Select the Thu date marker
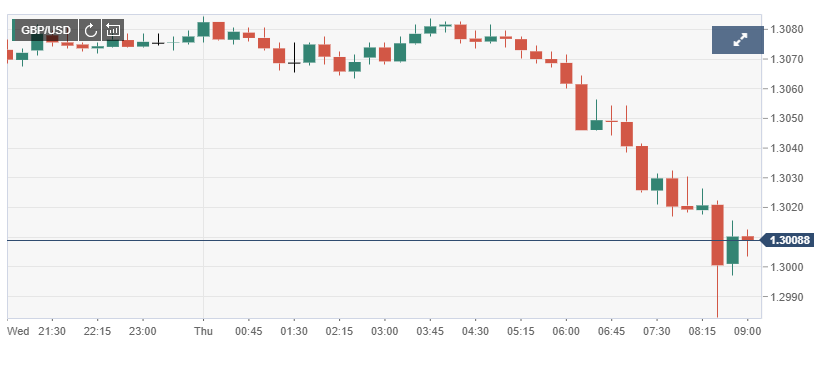The width and height of the screenshot is (818, 369). pyautogui.click(x=203, y=331)
